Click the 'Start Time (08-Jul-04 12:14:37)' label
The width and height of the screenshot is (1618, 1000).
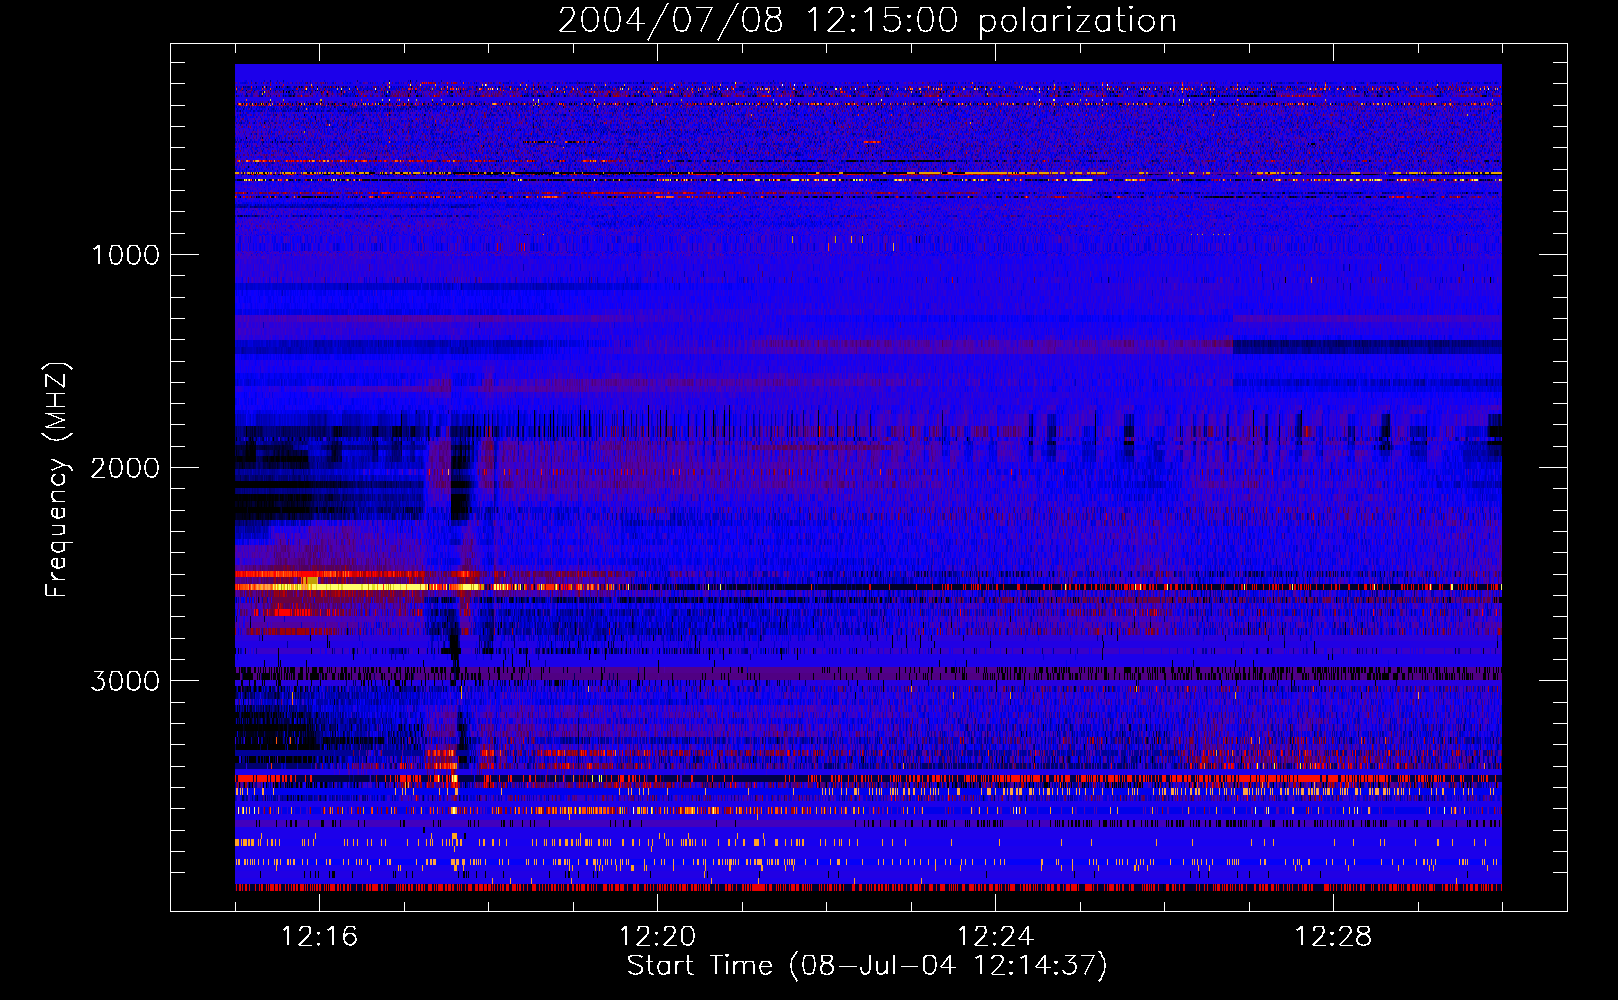[867, 966]
